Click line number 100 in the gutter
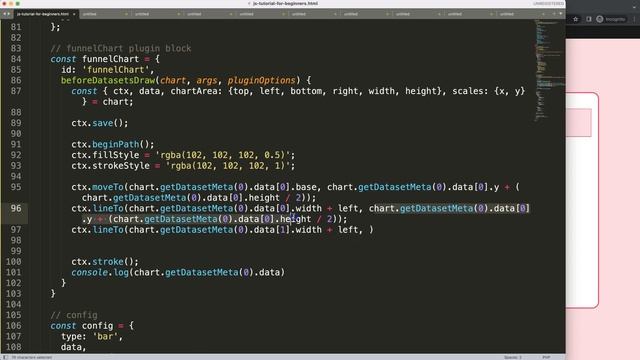Viewport: 640px width, 360px height. [x=13, y=262]
